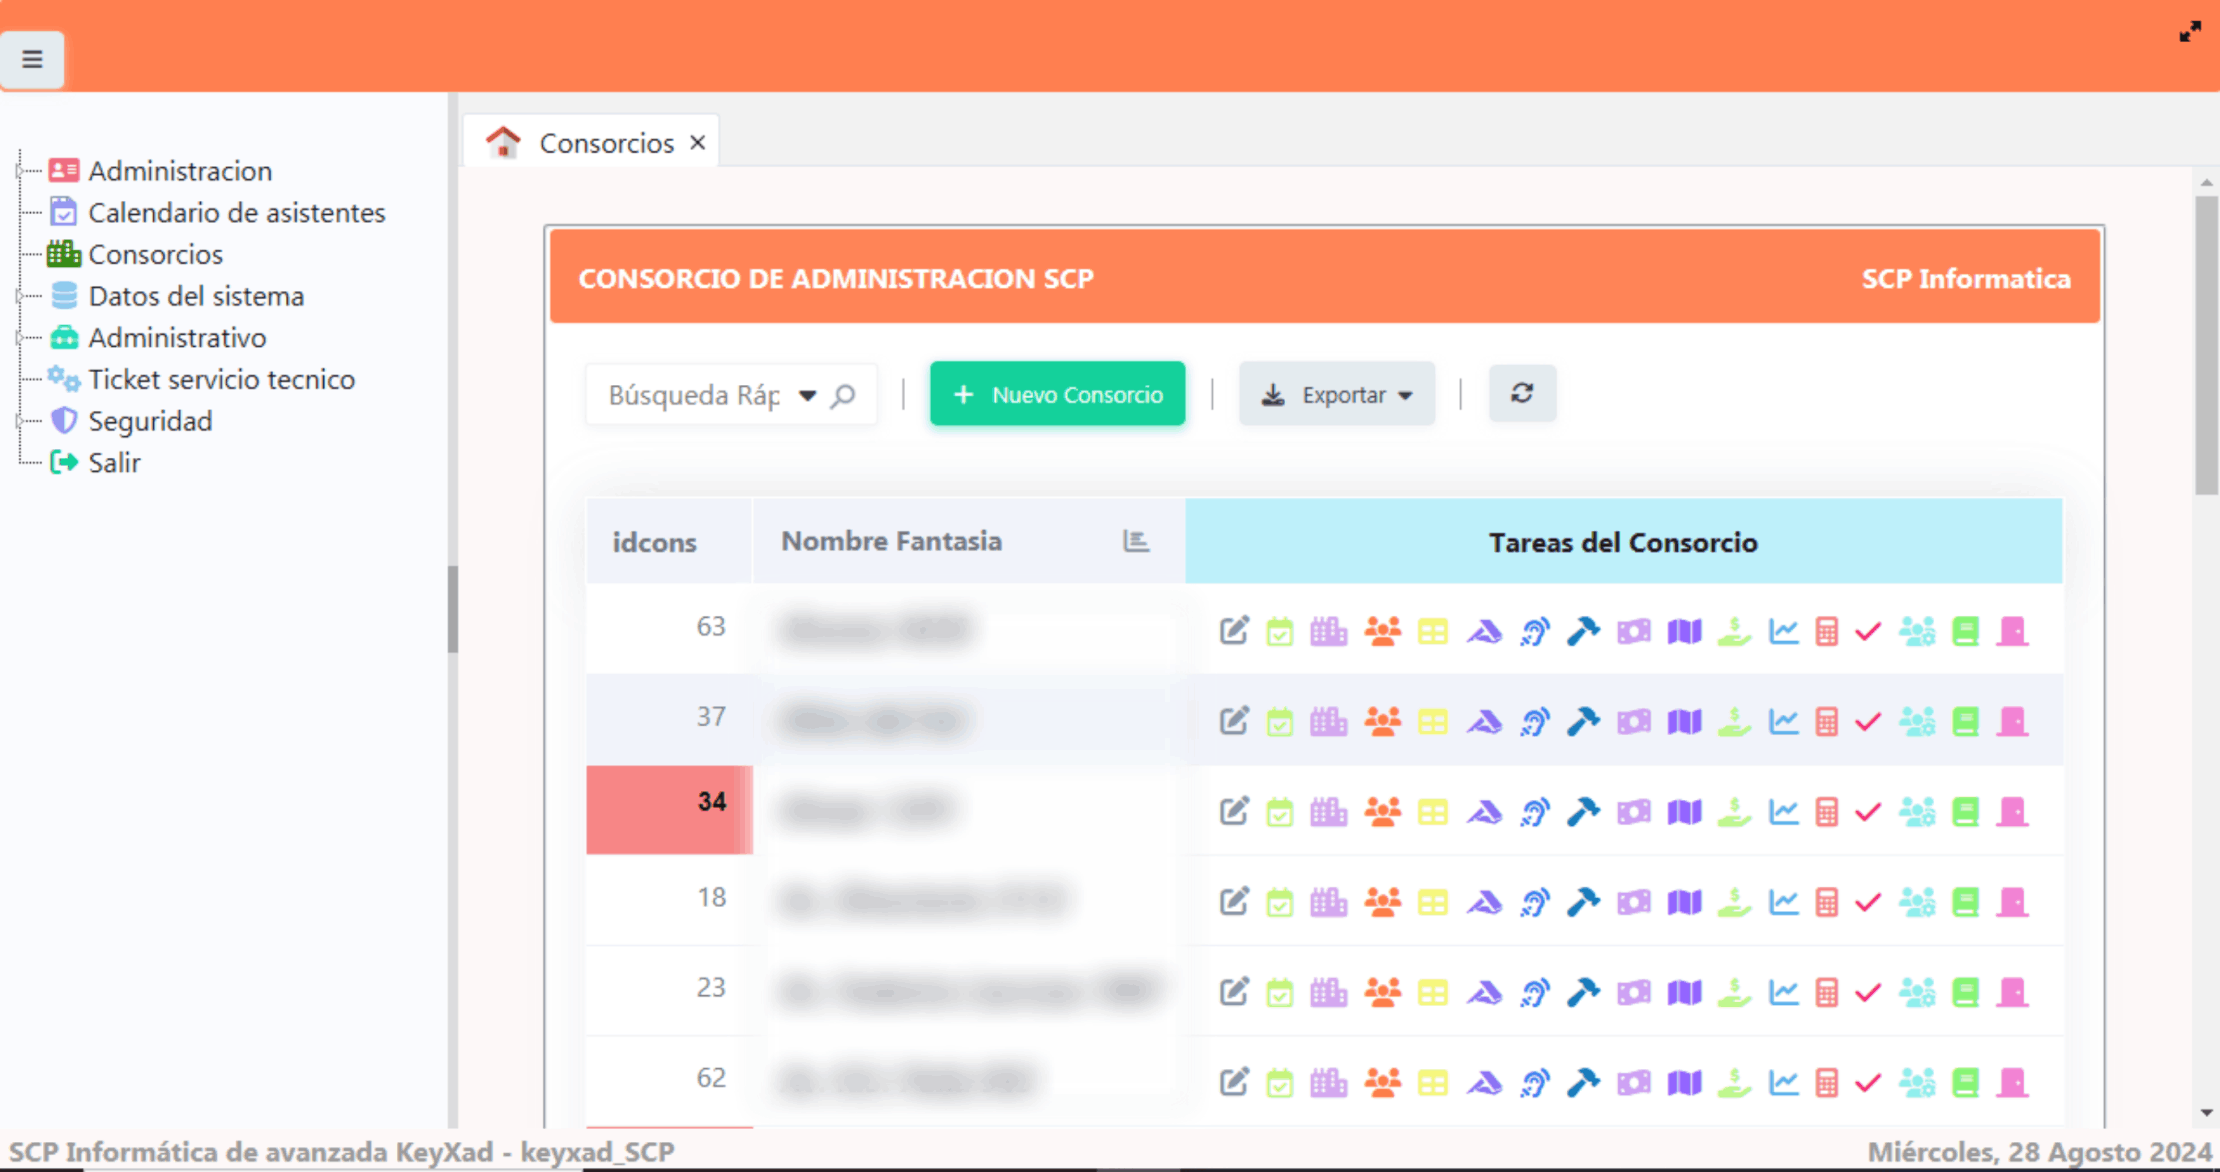Click the purple folded map icon in row 34
Image resolution: width=2220 pixels, height=1172 pixels.
coord(1685,812)
